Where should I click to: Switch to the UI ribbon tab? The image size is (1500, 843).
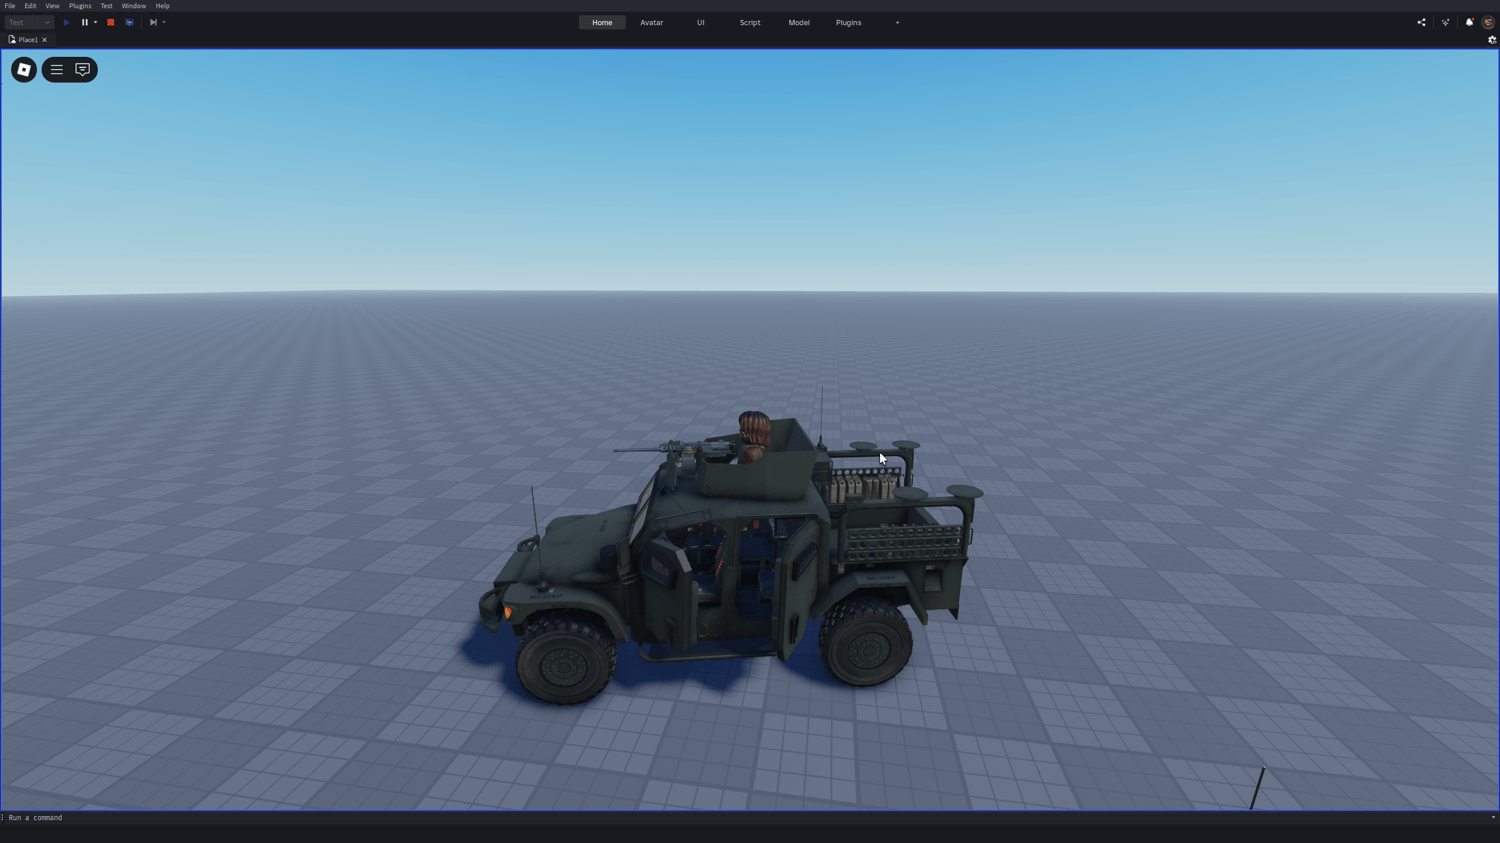(701, 22)
